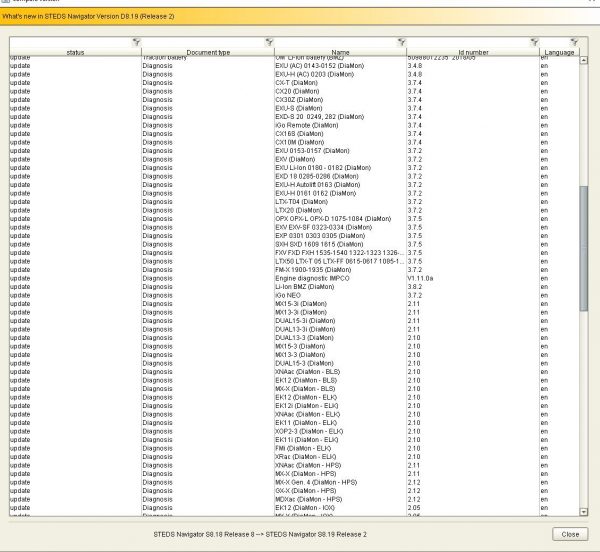Image resolution: width=600 pixels, height=552 pixels.
Task: Select the Engine diagnostic IMPCO row
Action: (x=294, y=278)
